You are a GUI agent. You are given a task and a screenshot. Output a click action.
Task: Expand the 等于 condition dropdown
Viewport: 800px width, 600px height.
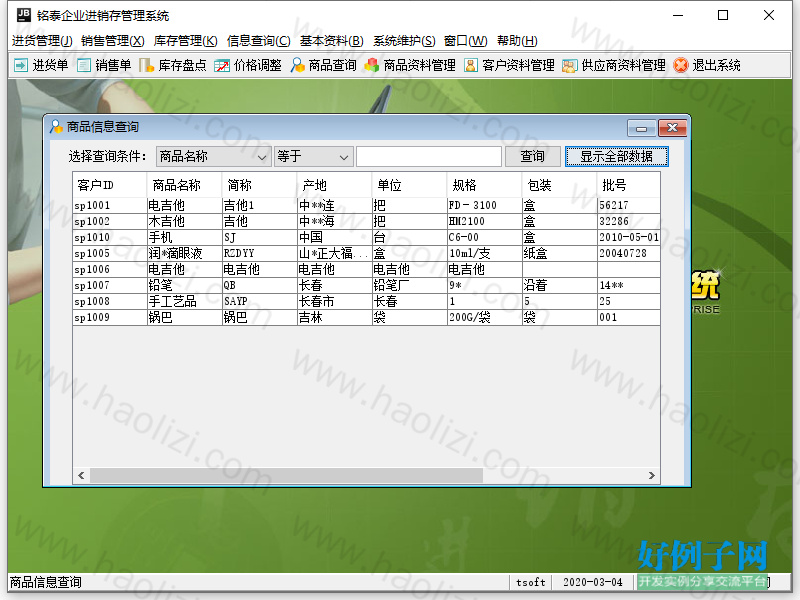344,157
